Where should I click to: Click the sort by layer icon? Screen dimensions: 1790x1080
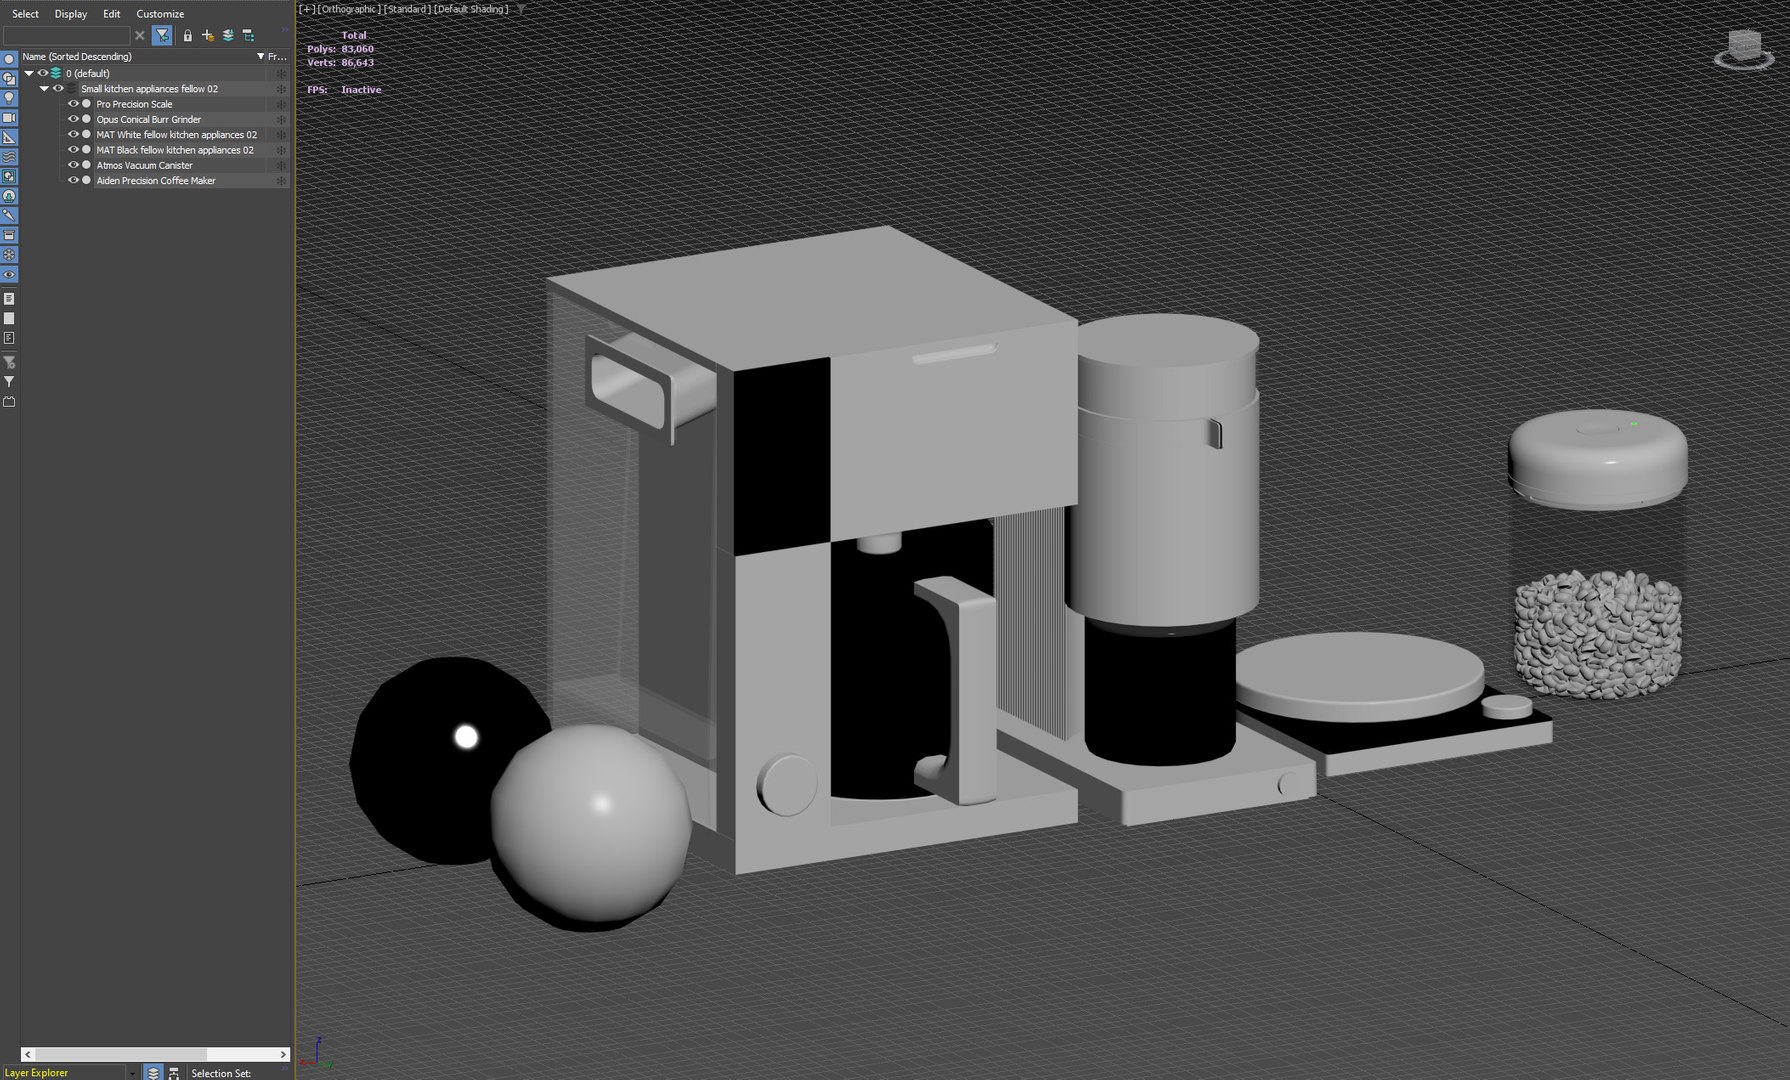click(153, 1072)
